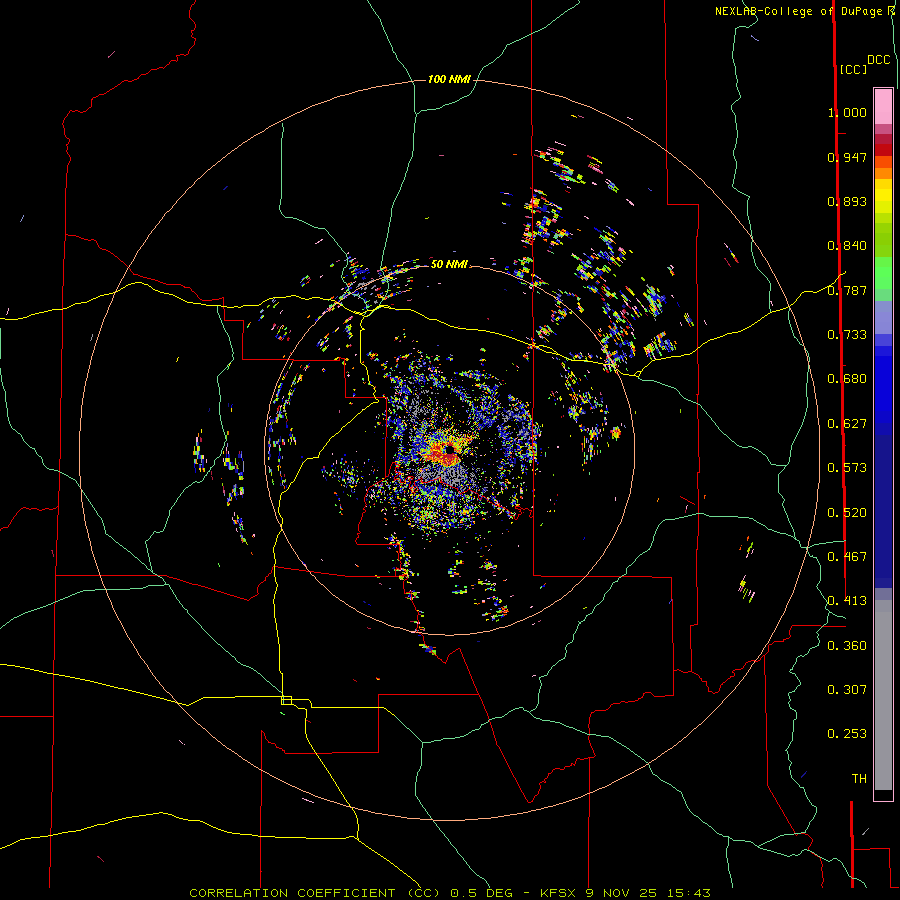Click the 0.947 scale value

point(847,157)
